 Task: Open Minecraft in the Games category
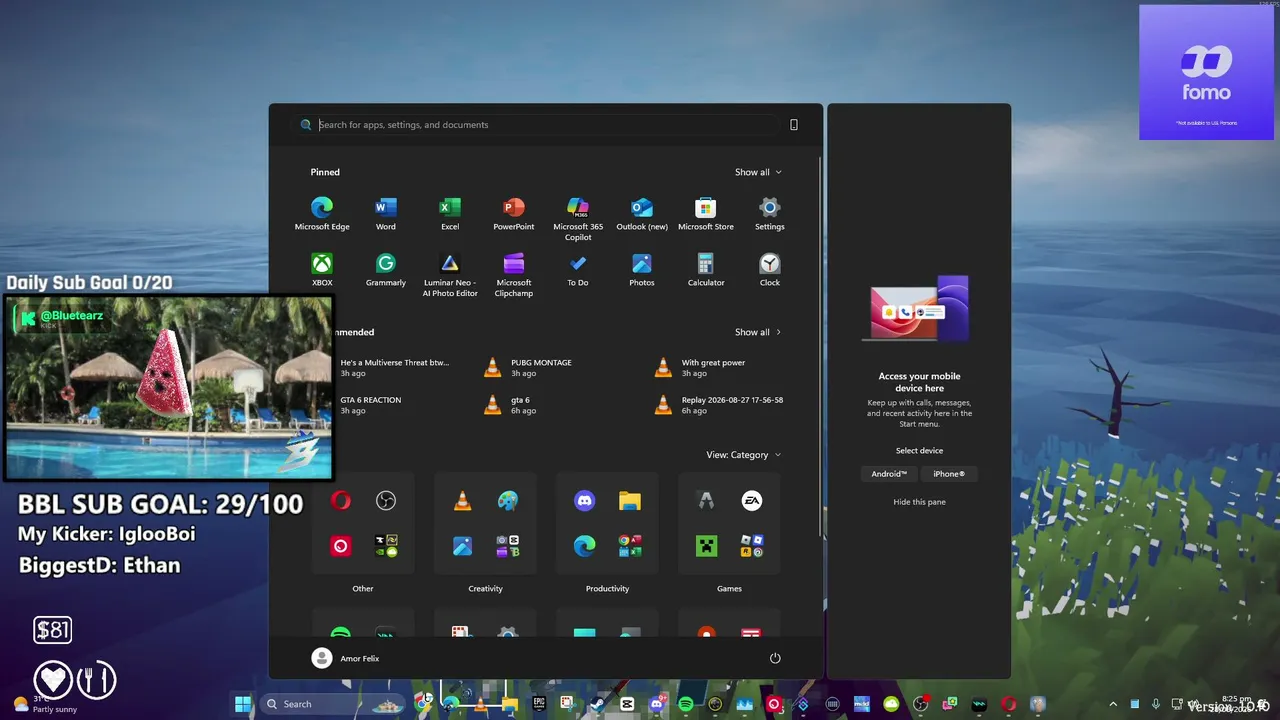tap(707, 546)
